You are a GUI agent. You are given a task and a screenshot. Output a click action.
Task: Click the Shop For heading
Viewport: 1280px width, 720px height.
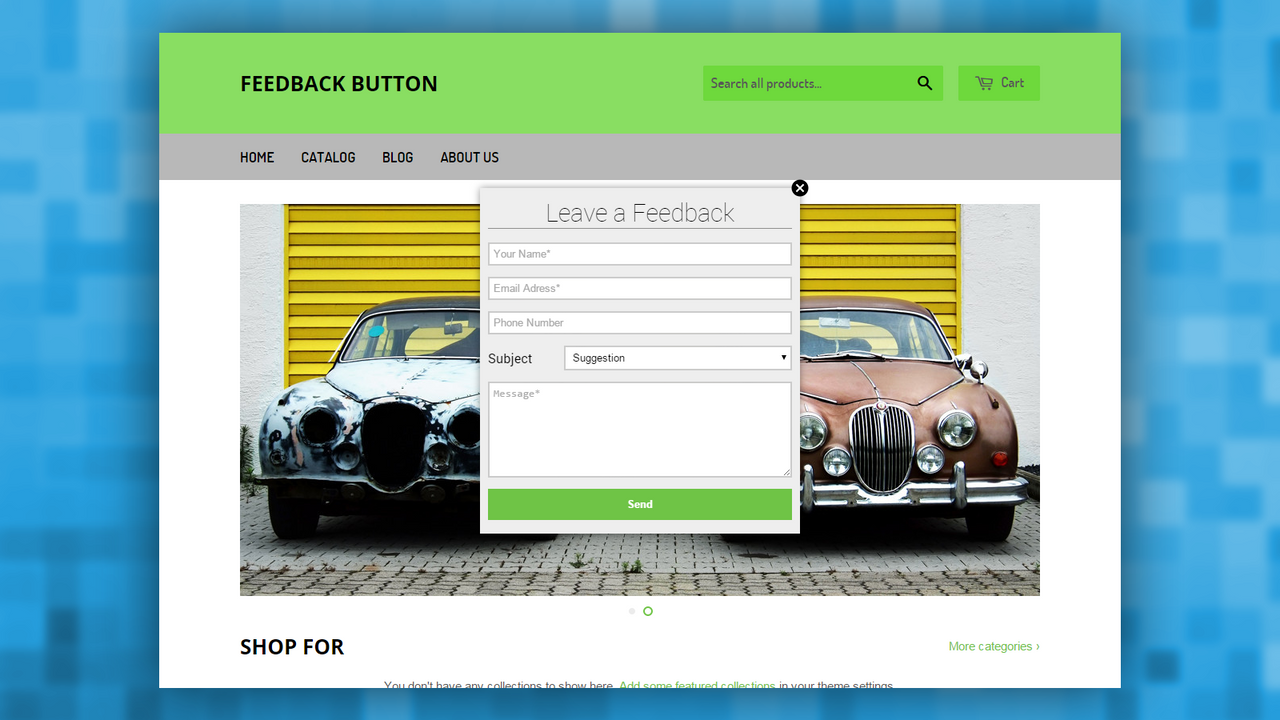coord(292,647)
